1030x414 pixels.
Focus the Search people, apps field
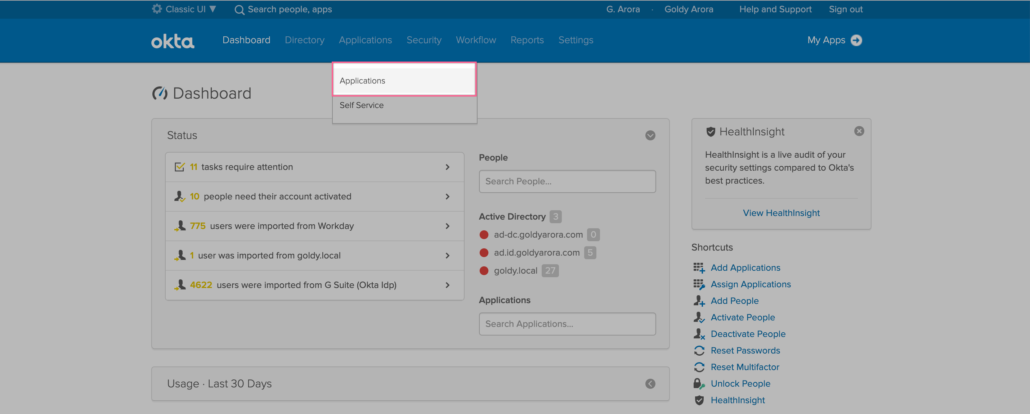[x=290, y=10]
